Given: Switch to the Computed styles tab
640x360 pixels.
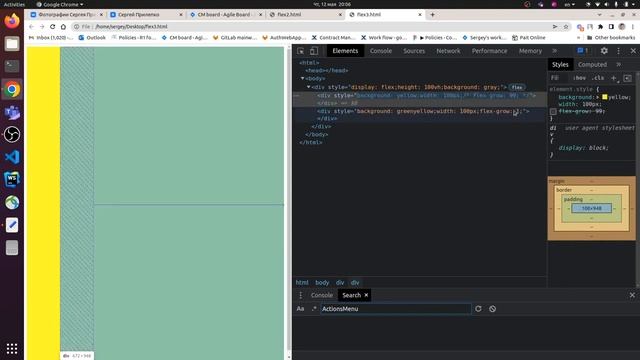Looking at the screenshot, I should pos(592,64).
